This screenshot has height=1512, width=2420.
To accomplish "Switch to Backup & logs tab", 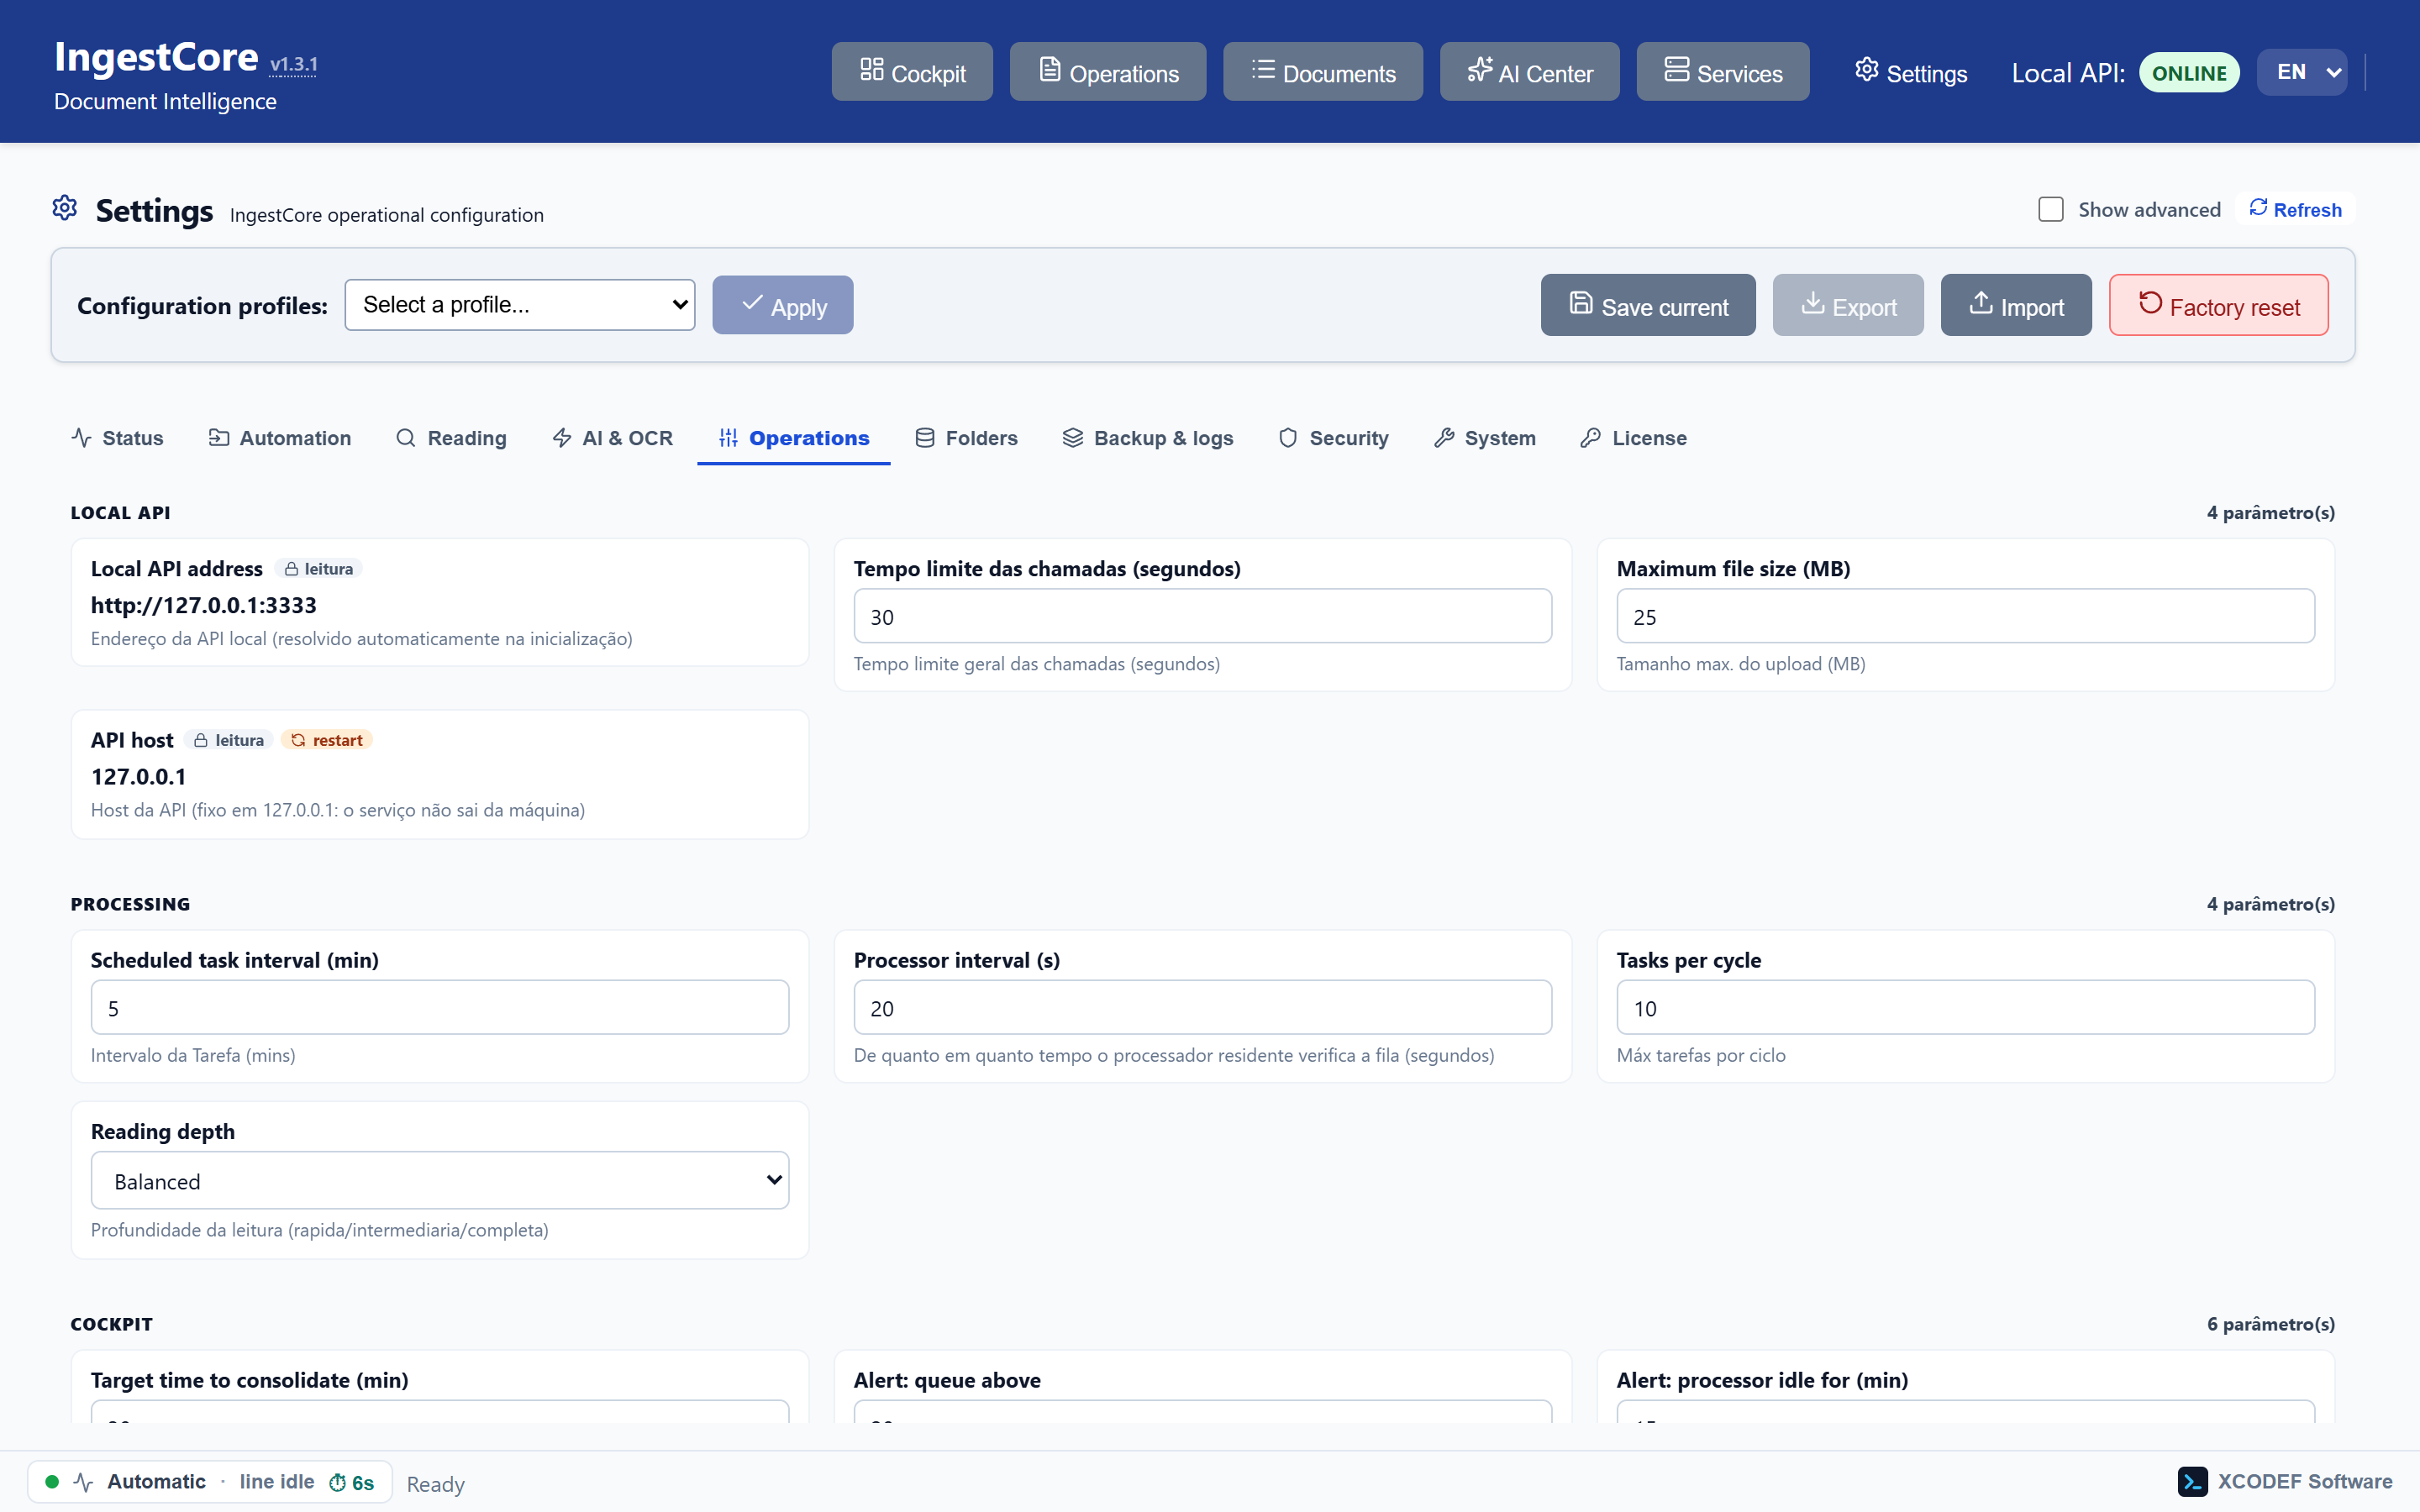I will click(x=1148, y=438).
